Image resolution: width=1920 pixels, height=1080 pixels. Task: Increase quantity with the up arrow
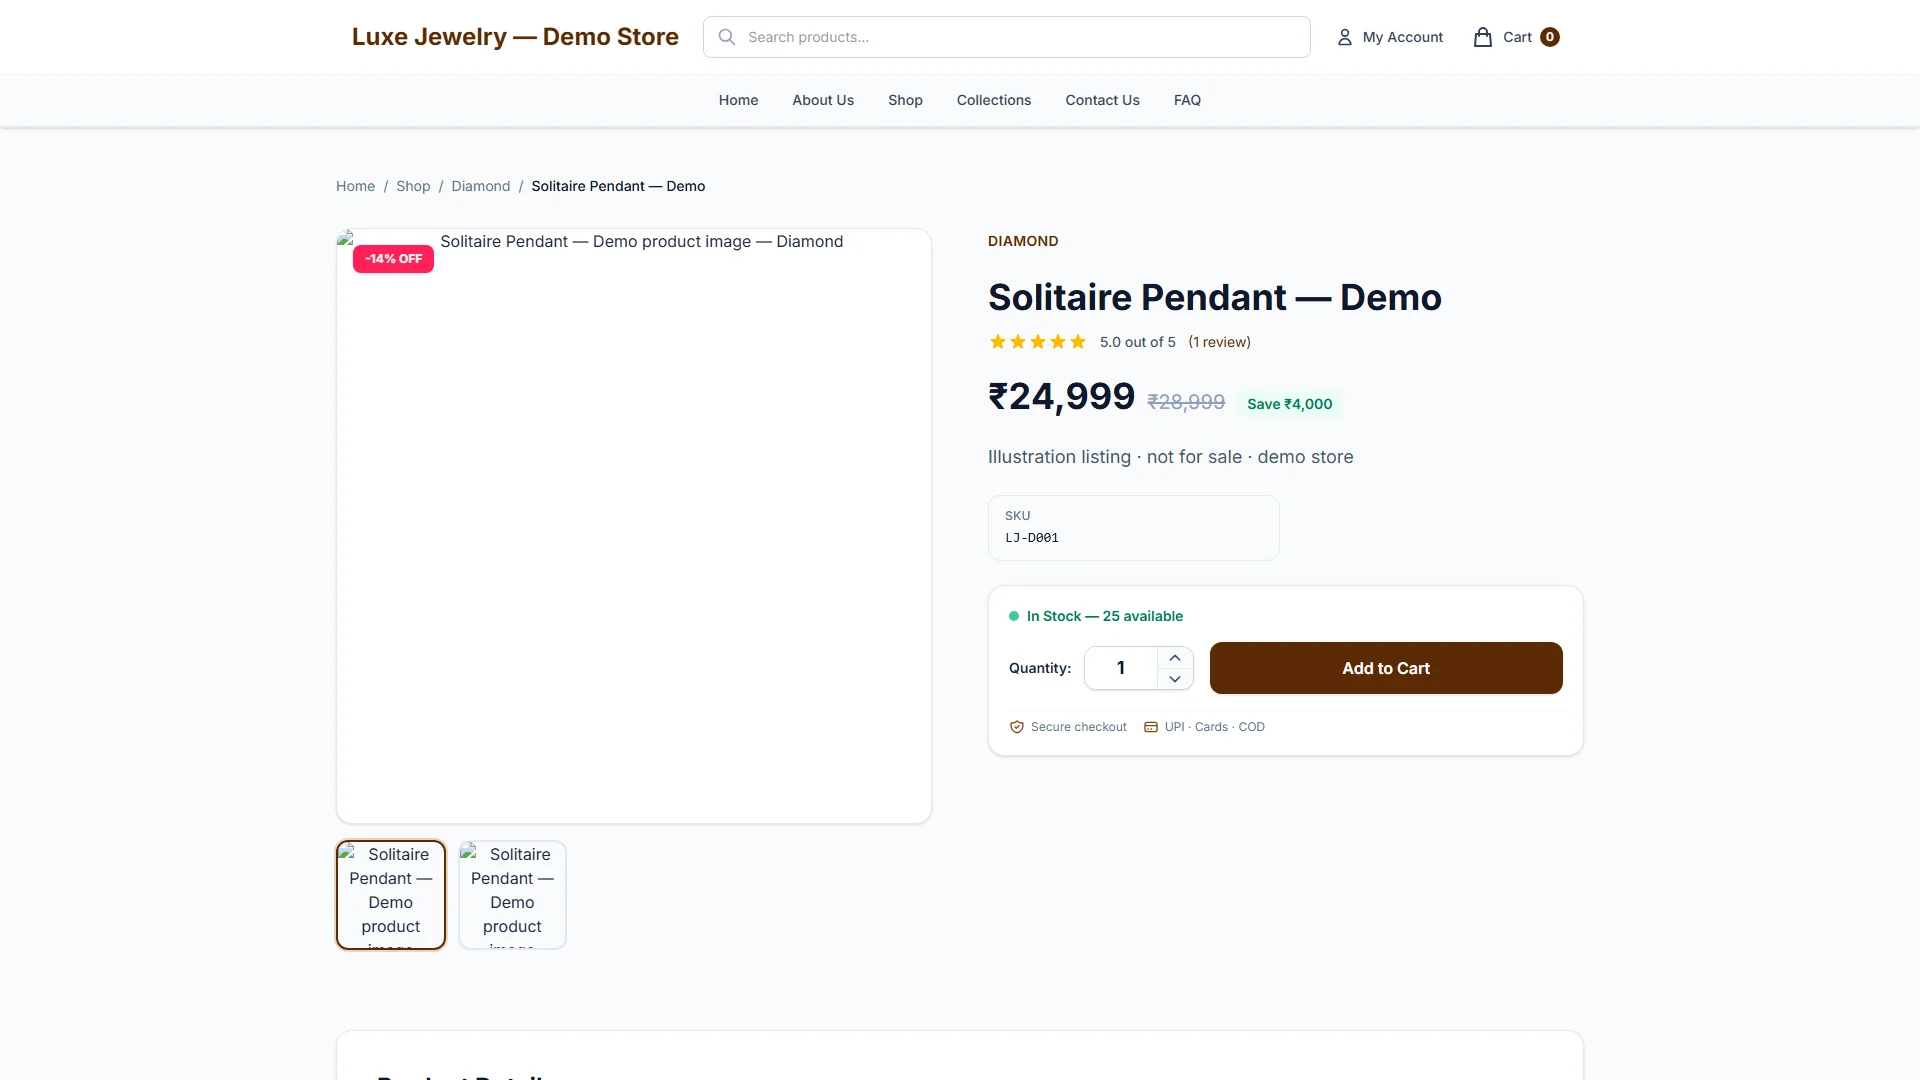tap(1175, 657)
